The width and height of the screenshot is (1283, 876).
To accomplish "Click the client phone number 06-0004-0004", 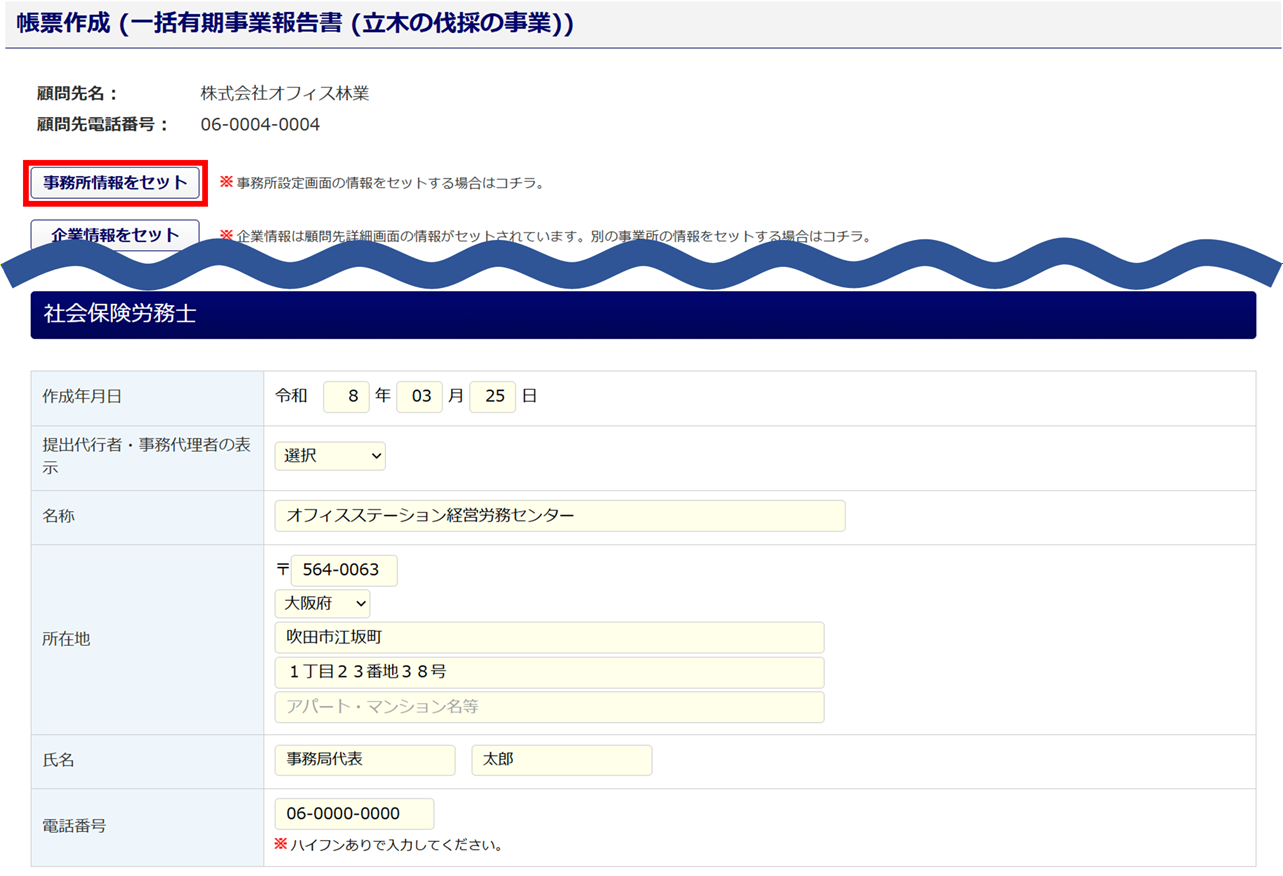I will (260, 125).
